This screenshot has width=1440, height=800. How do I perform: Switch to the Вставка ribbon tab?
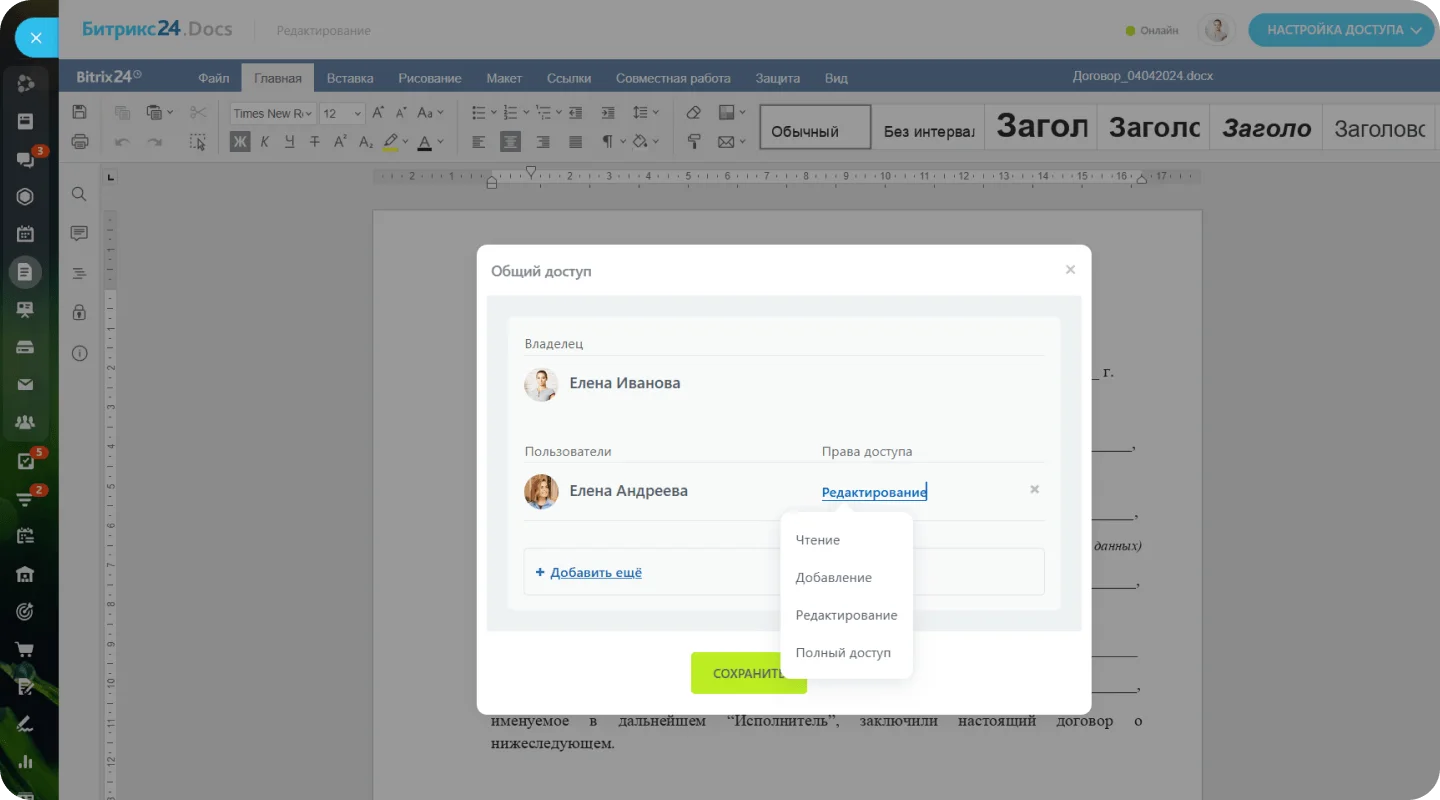coord(350,78)
